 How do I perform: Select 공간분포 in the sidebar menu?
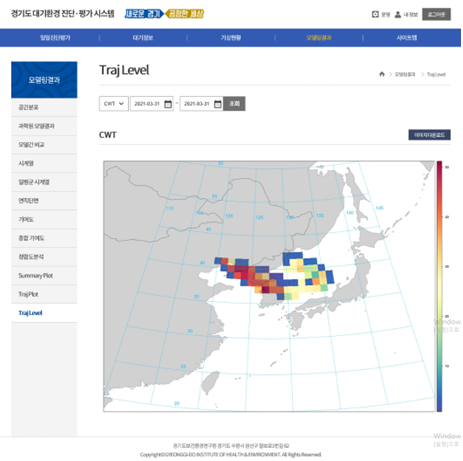coord(44,107)
